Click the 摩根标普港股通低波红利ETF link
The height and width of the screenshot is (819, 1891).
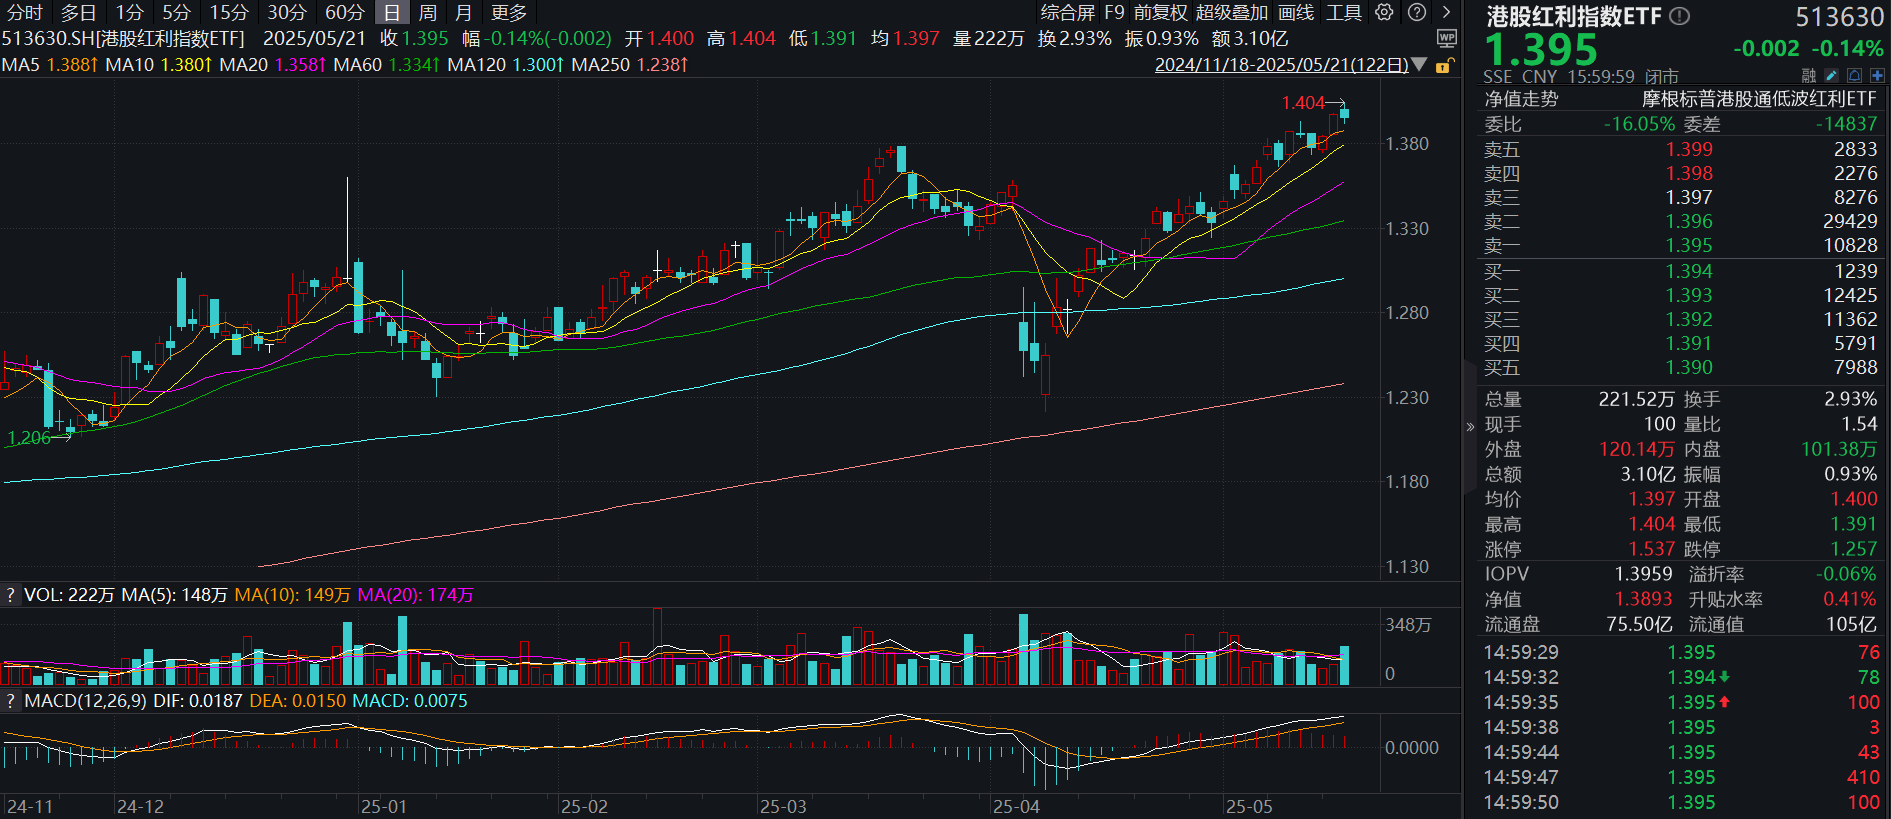pyautogui.click(x=1759, y=99)
